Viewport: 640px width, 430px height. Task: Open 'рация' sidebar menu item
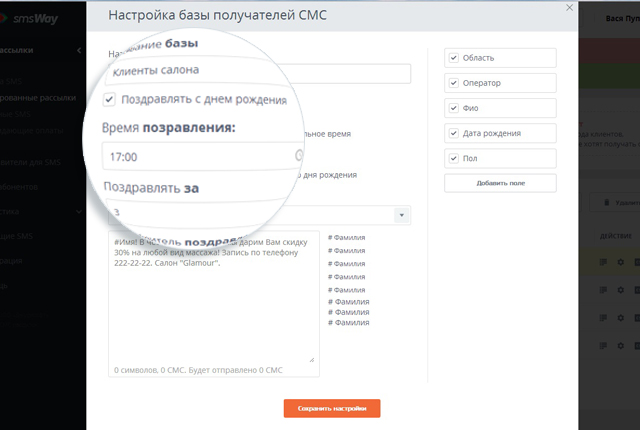[x=11, y=261]
